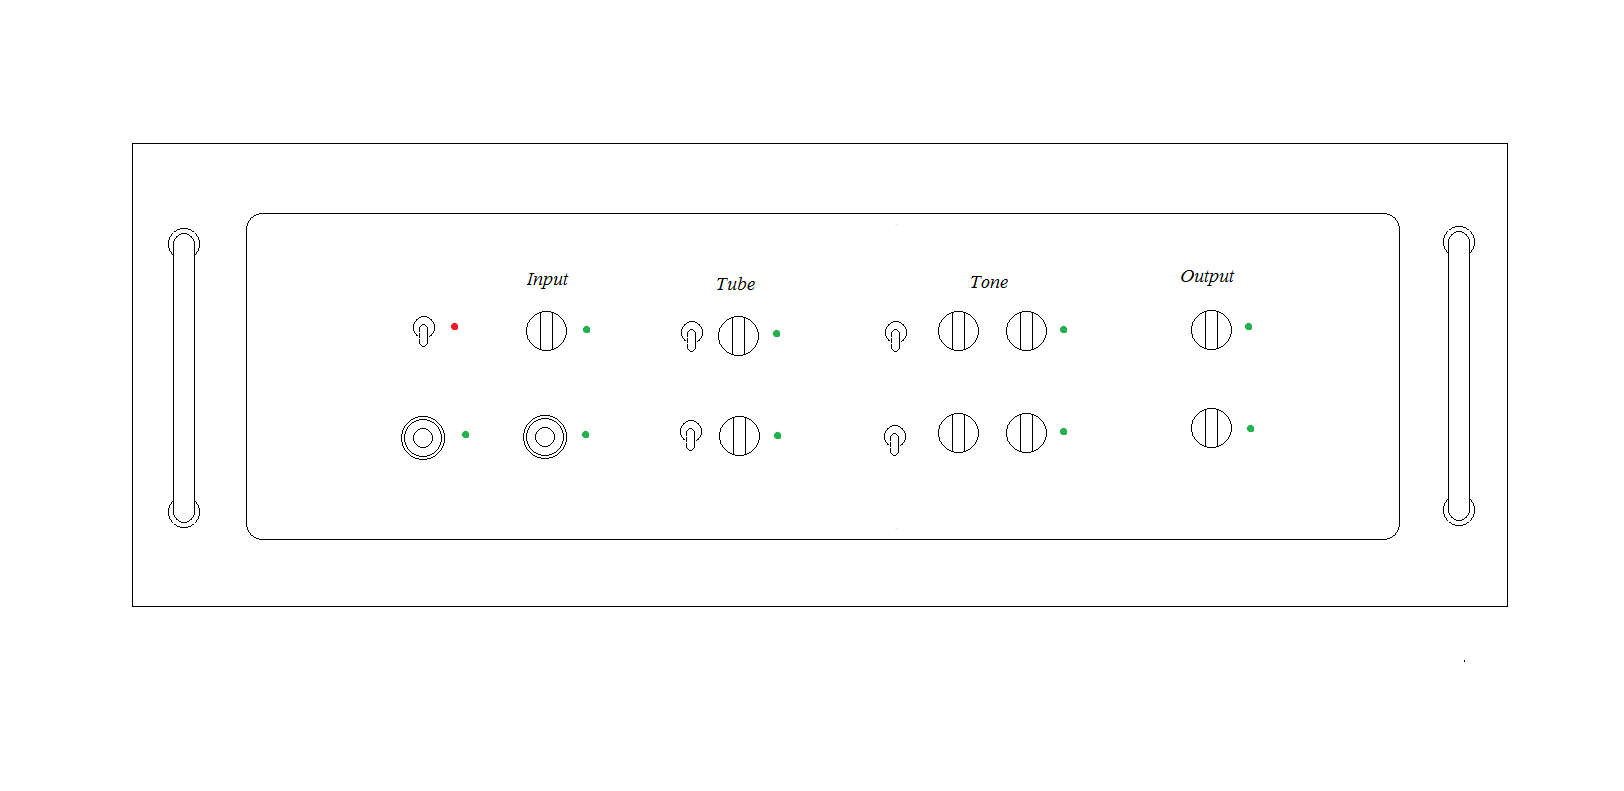1624x791 pixels.
Task: Click the red power indicator LED
Action: click(x=454, y=326)
